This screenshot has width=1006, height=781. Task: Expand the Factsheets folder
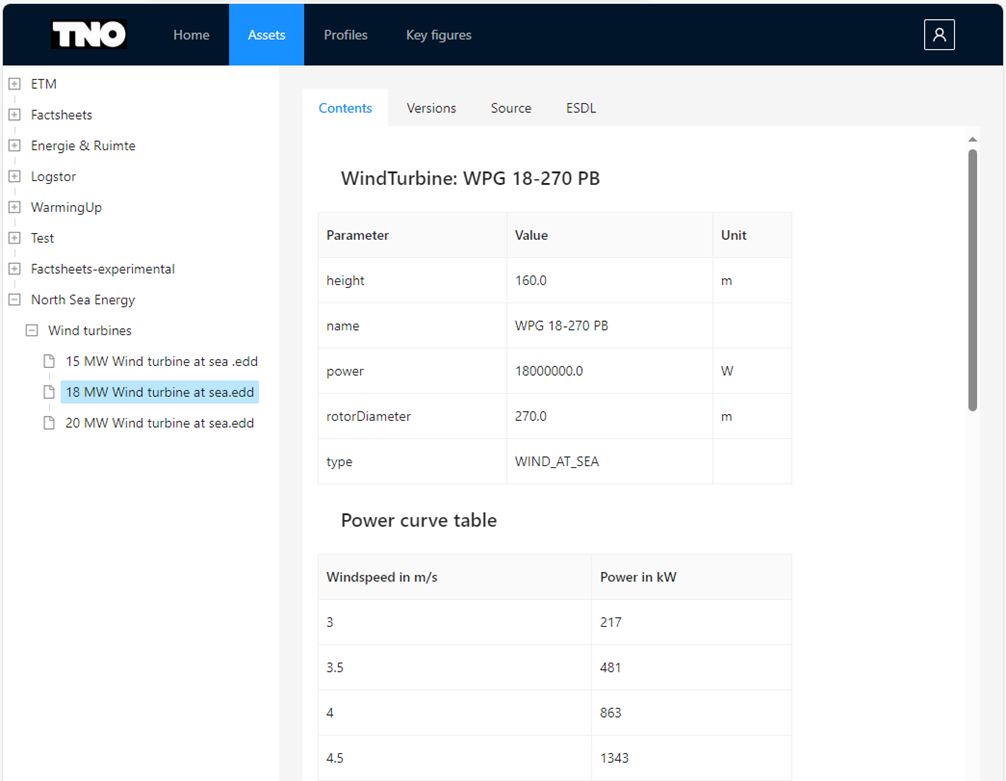14,115
